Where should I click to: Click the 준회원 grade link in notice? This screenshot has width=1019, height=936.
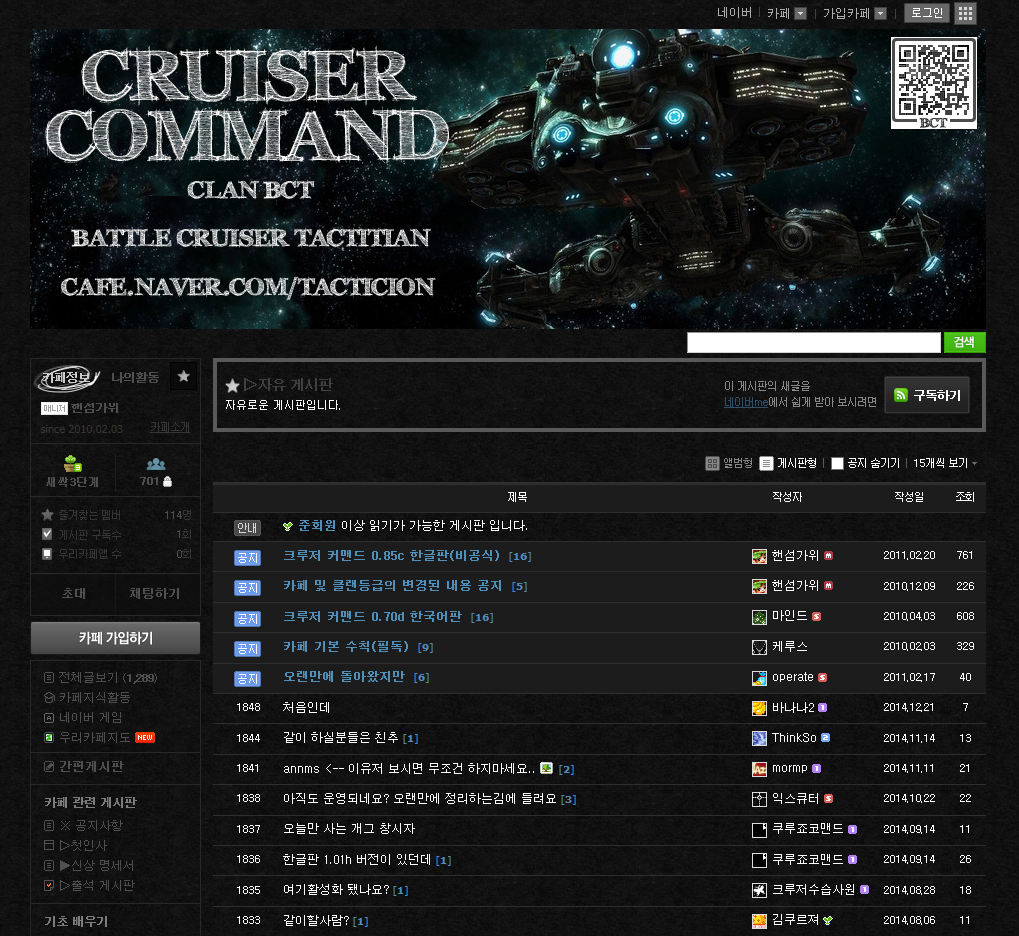(x=317, y=526)
